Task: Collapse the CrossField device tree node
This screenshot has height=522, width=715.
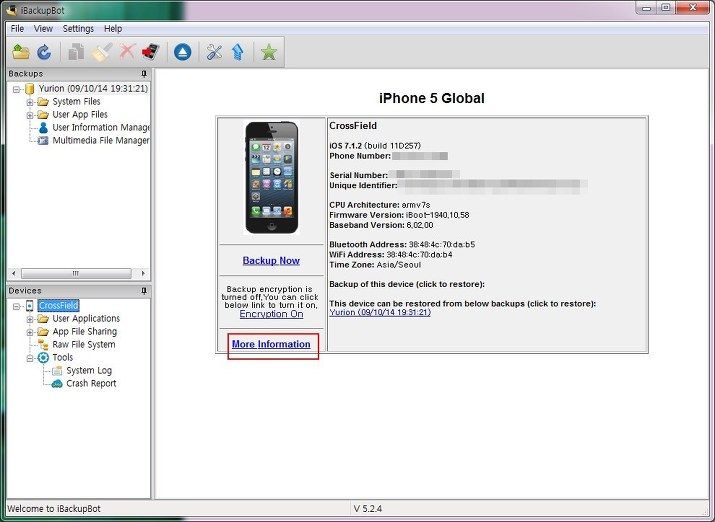Action: pyautogui.click(x=16, y=306)
